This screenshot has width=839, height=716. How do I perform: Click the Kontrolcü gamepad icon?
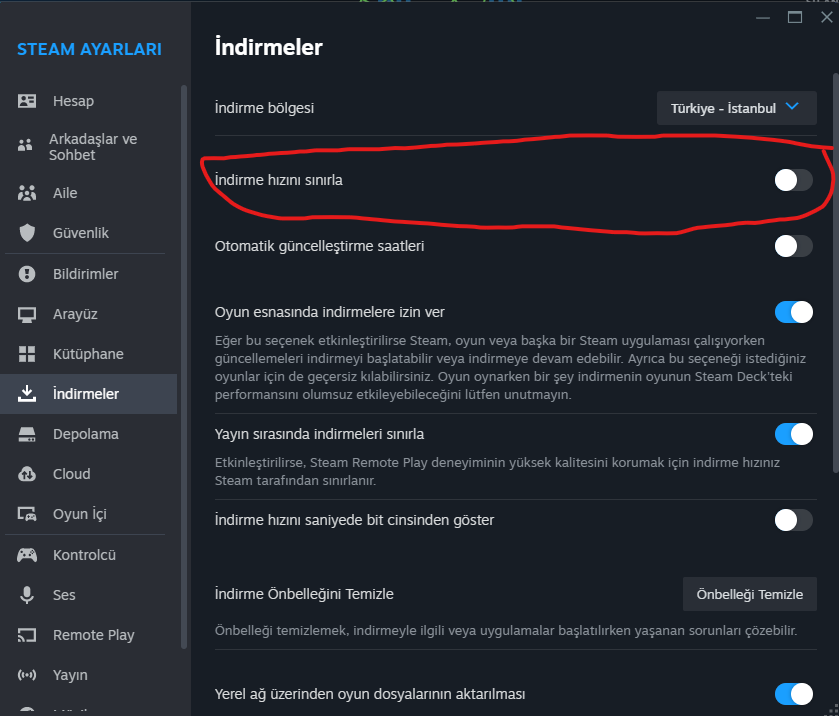point(27,555)
